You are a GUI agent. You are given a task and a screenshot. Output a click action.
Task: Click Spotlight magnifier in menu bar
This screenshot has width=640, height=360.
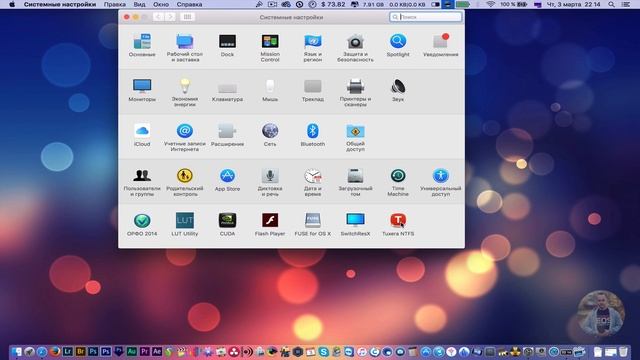[611, 4]
